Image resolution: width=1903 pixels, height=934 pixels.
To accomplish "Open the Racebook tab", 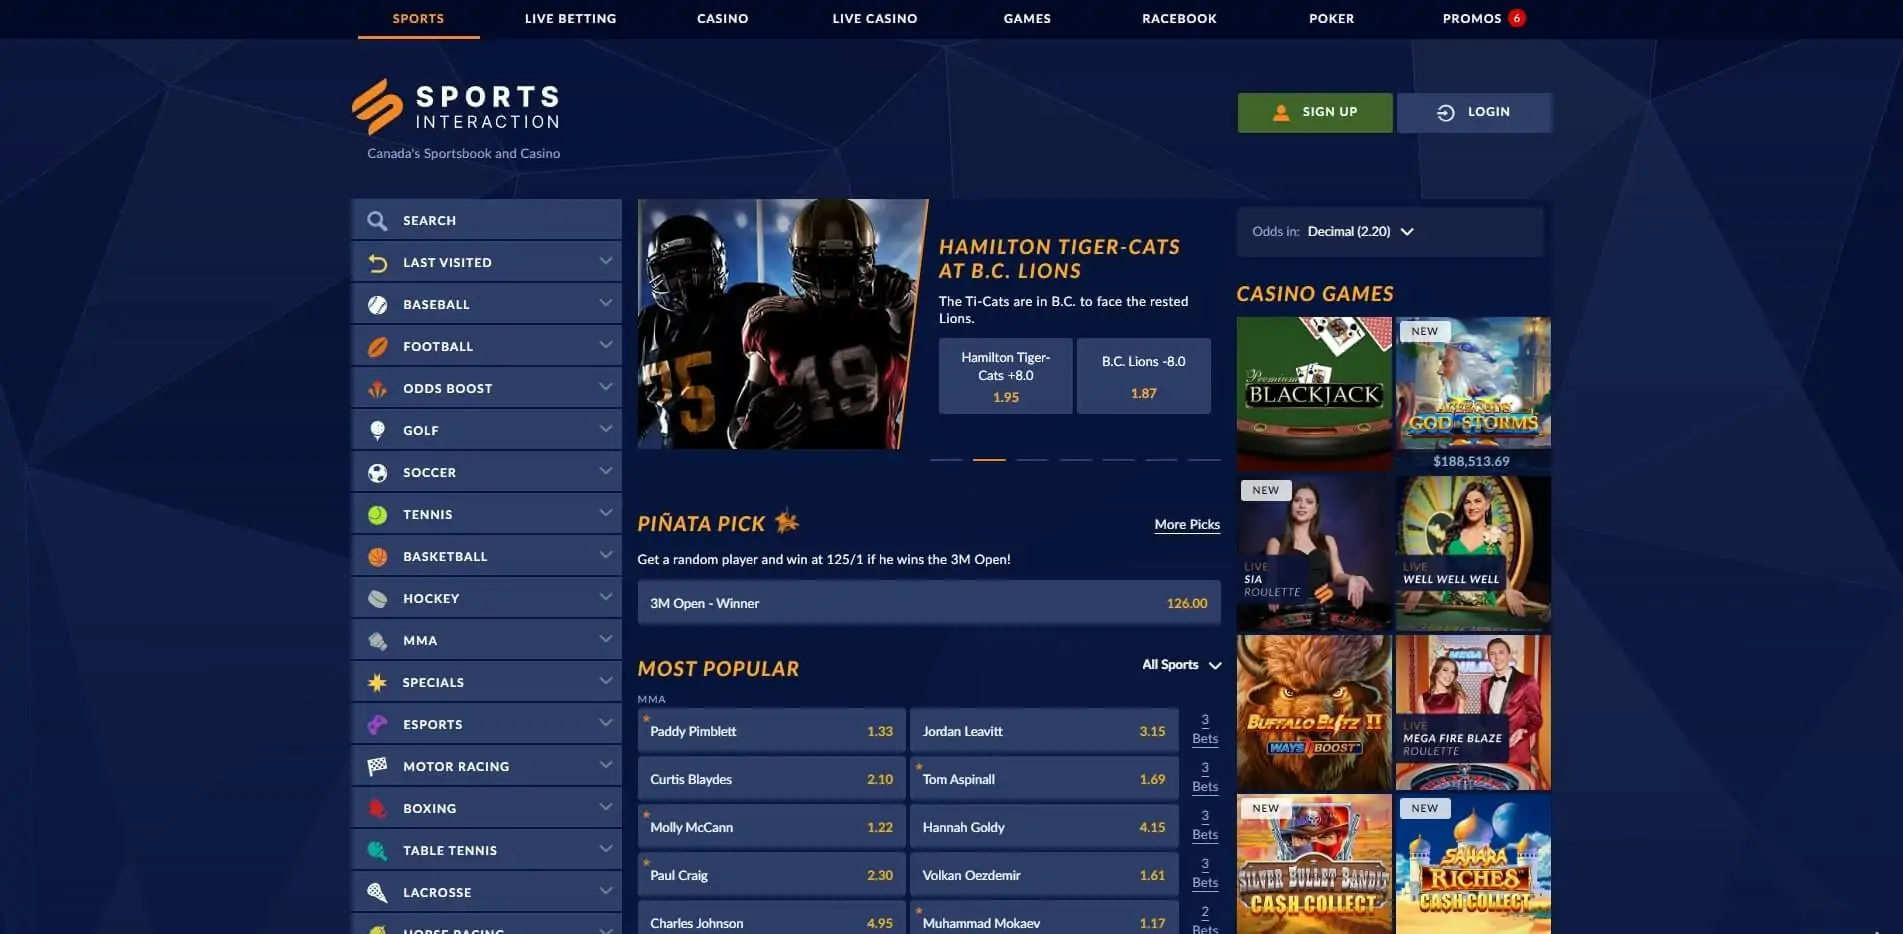I will pos(1179,19).
